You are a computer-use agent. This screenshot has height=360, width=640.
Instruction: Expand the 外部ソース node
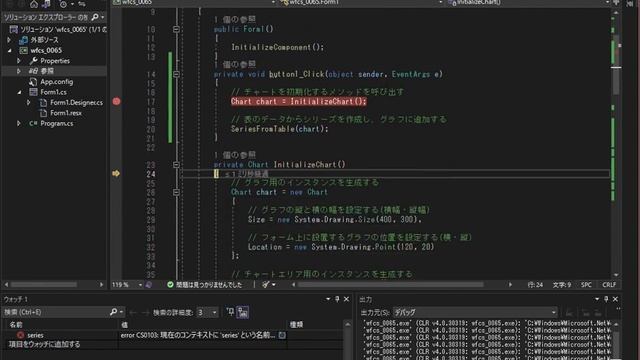point(9,40)
